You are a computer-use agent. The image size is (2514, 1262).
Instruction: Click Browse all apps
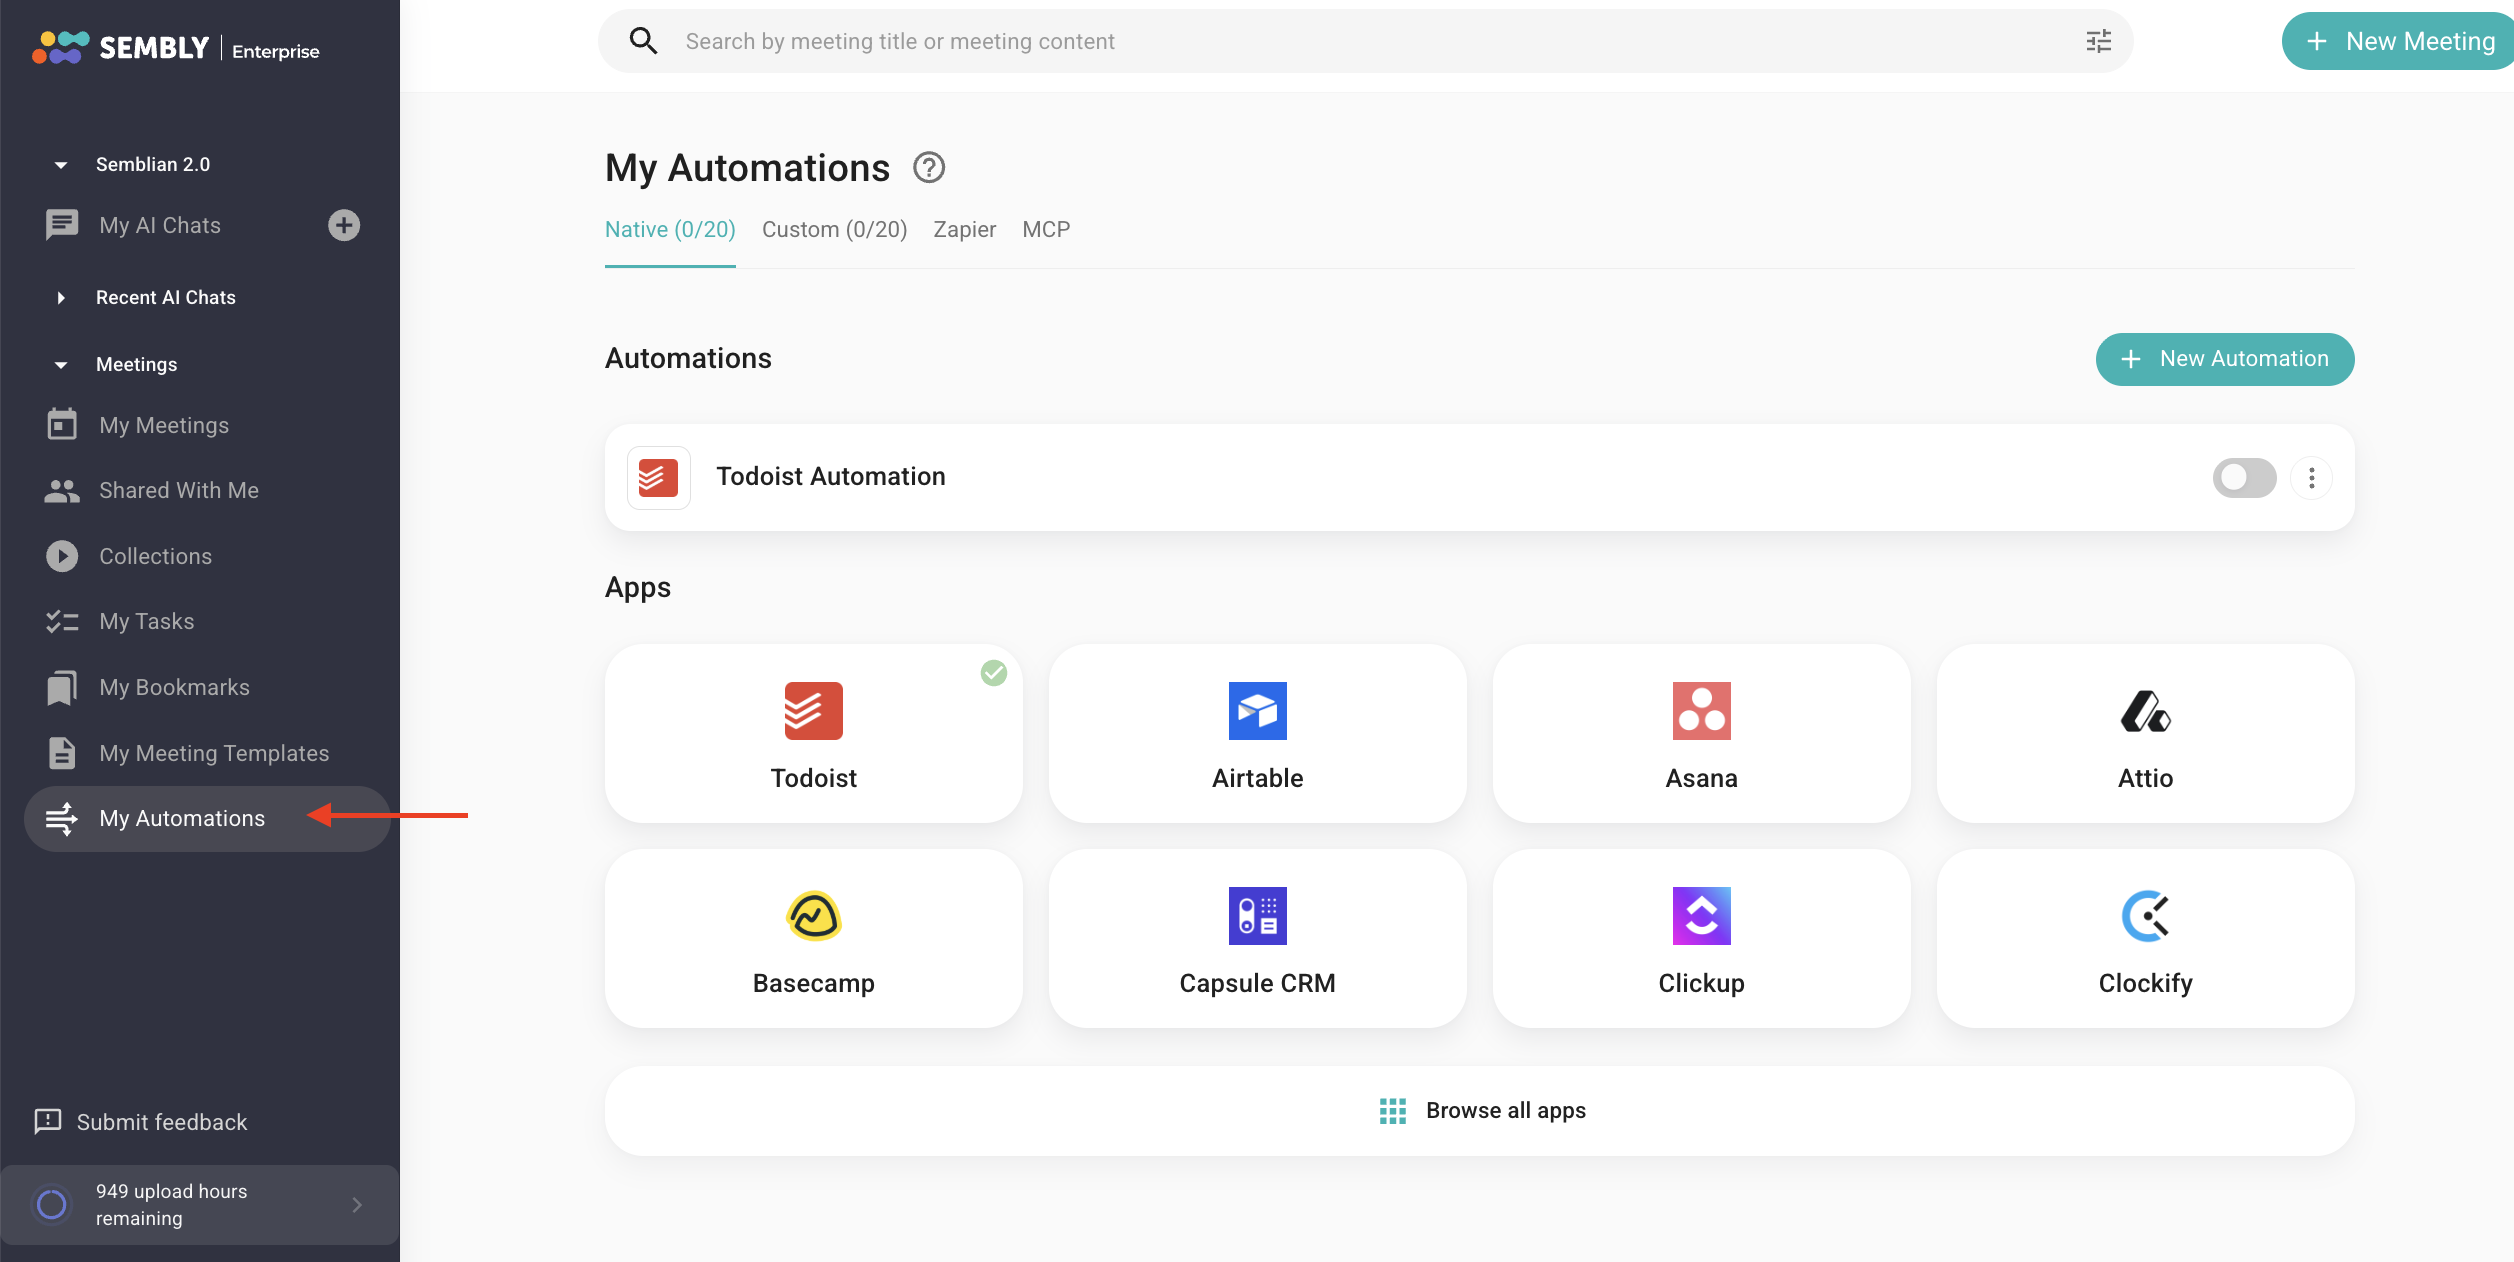(x=1479, y=1111)
